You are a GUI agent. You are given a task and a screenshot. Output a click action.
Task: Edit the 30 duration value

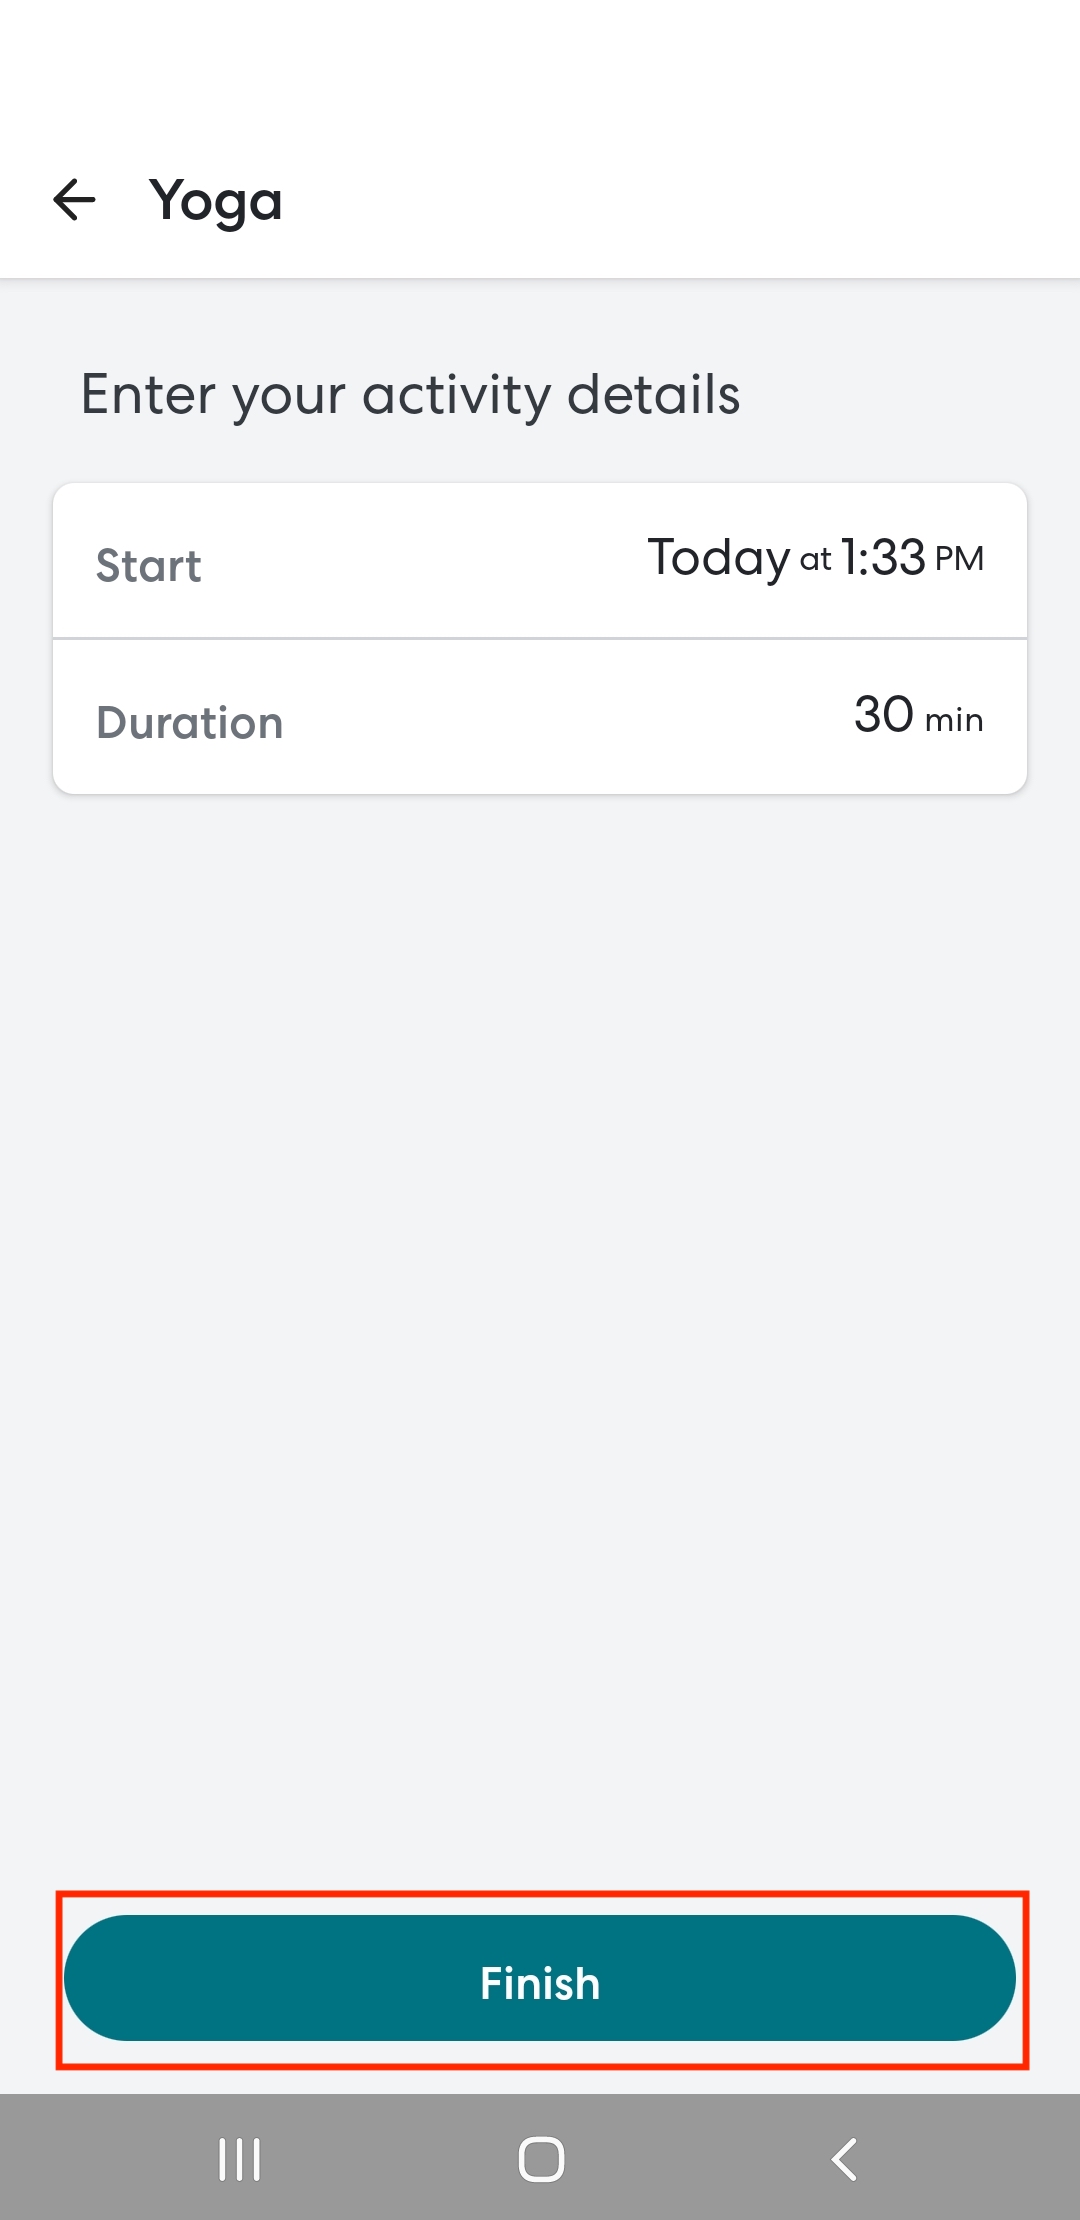point(883,715)
